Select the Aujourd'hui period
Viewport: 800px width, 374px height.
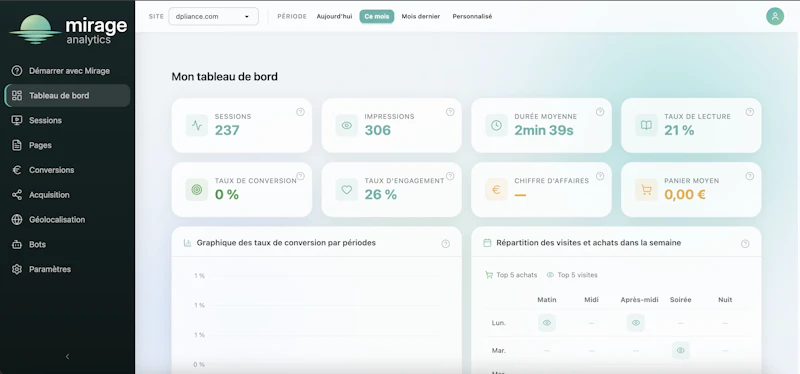tap(334, 16)
